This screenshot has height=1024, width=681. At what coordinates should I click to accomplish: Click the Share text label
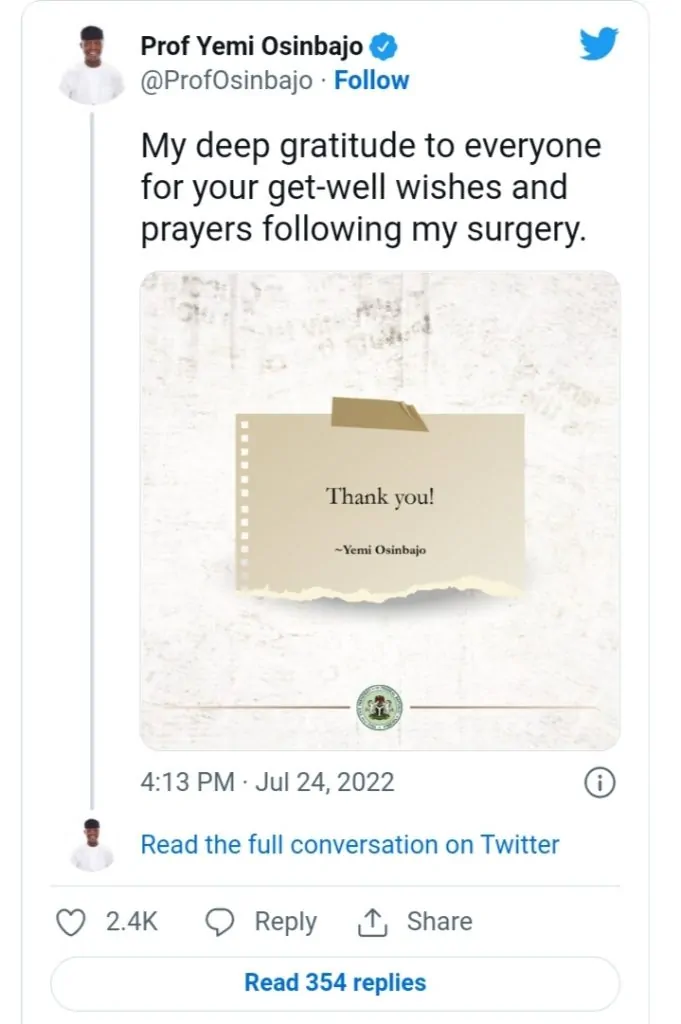[x=438, y=922]
